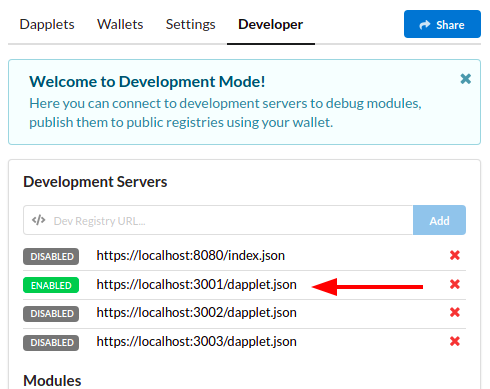Focus the Dev Registry URL input field

click(x=218, y=220)
